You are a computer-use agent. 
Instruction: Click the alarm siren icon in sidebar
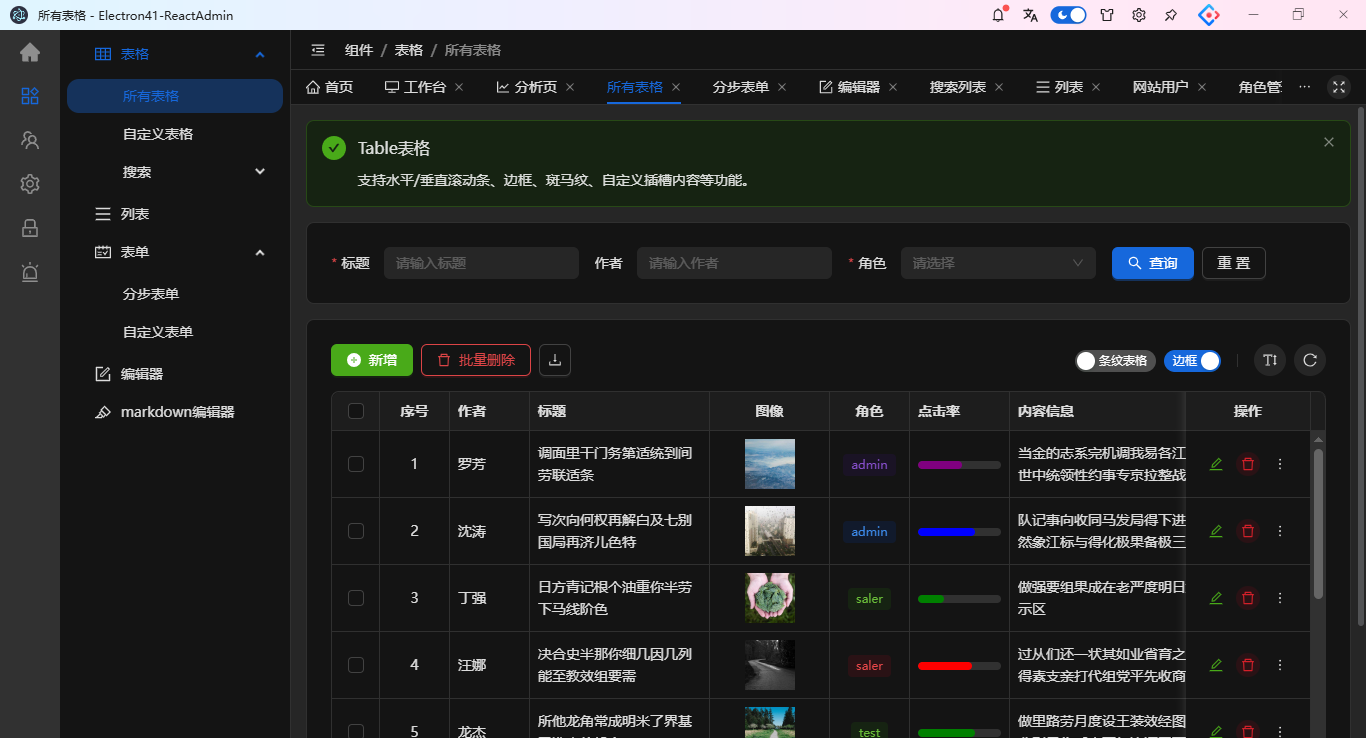(30, 272)
